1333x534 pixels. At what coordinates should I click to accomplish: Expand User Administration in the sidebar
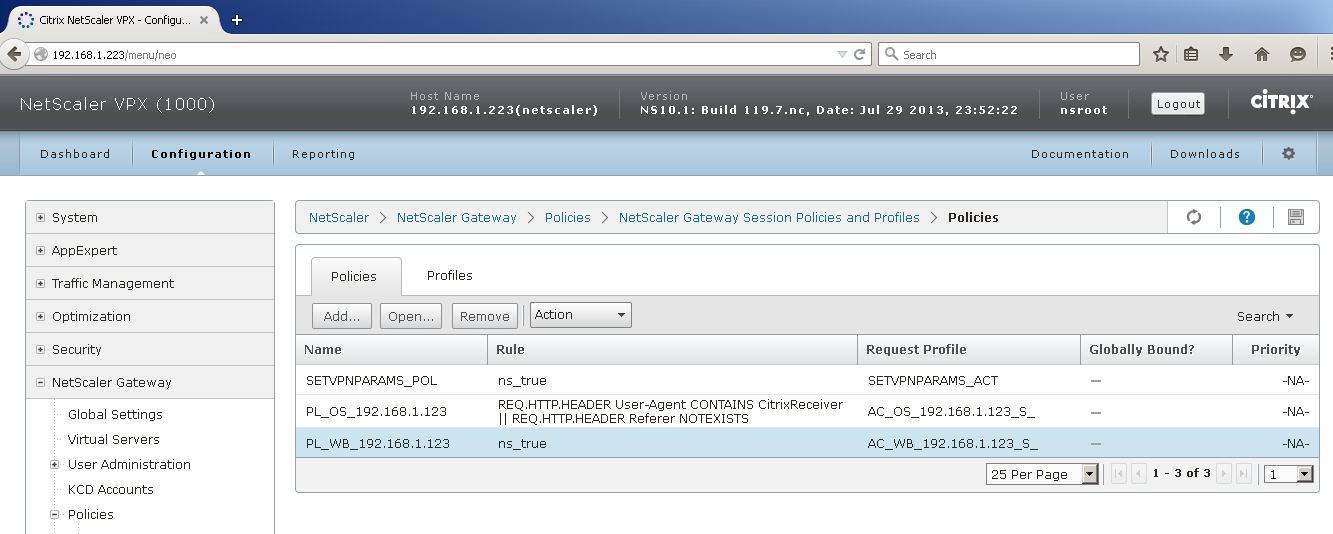55,464
